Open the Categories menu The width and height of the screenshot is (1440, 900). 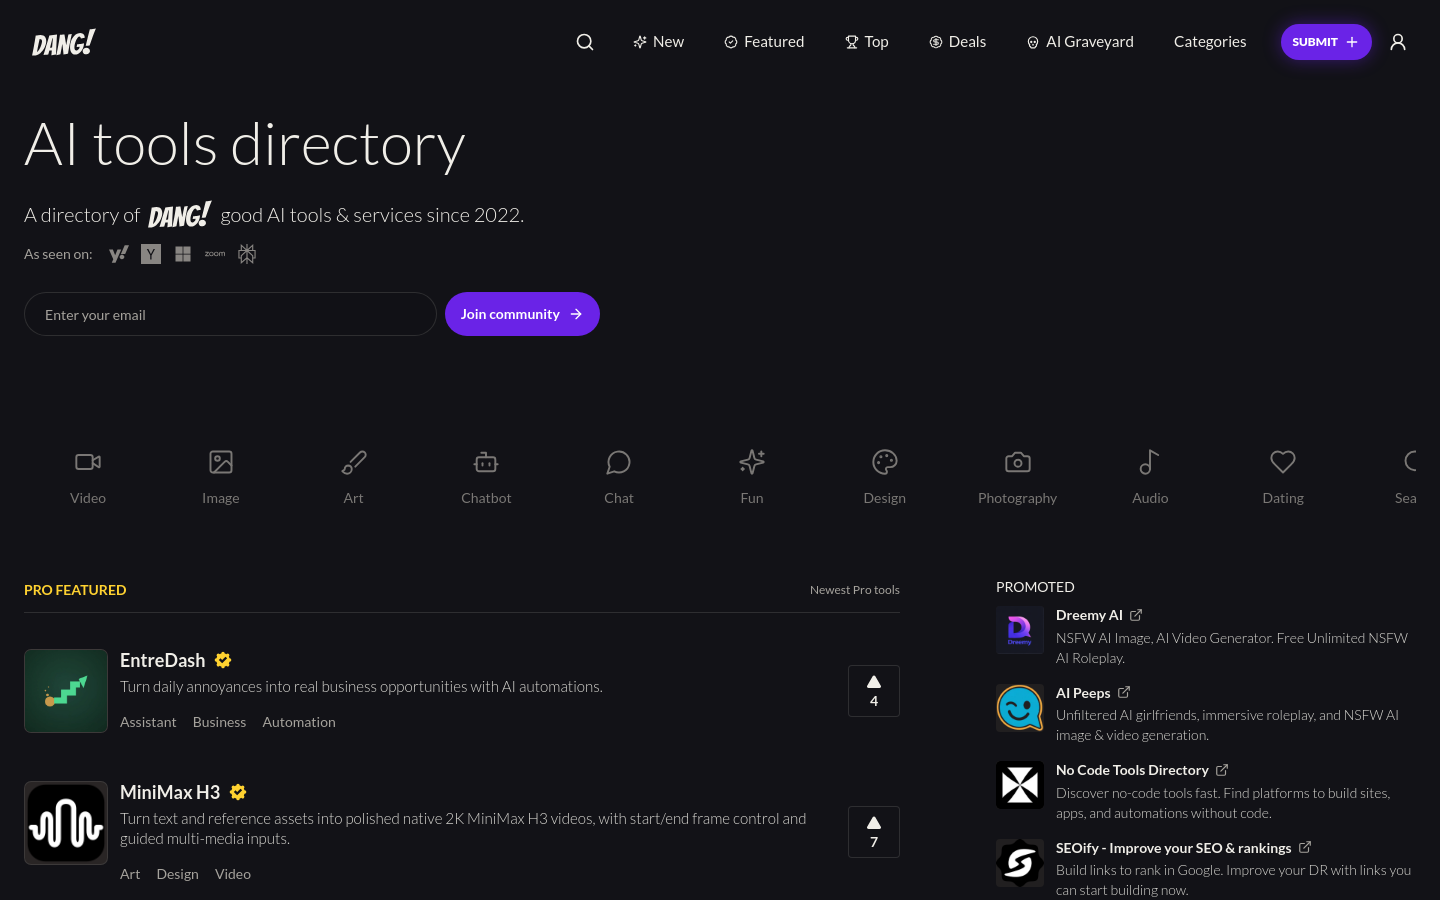[x=1210, y=42]
